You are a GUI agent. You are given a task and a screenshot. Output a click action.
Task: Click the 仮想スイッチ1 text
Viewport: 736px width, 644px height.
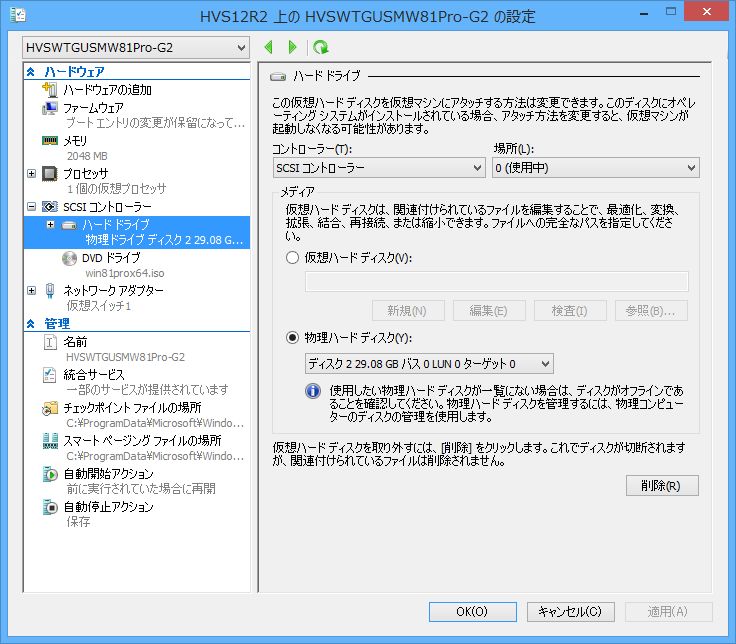click(x=99, y=306)
